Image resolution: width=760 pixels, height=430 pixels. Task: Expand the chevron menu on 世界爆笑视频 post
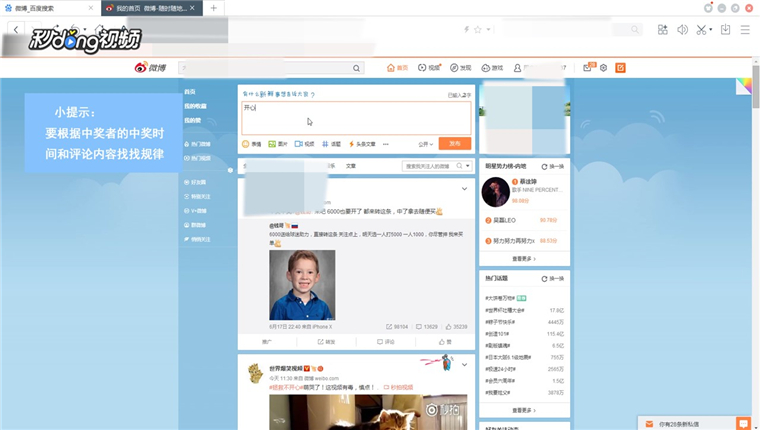pyautogui.click(x=464, y=365)
